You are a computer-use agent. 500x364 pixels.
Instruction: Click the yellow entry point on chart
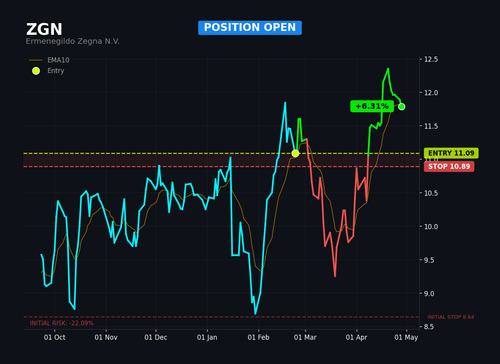[x=295, y=153]
